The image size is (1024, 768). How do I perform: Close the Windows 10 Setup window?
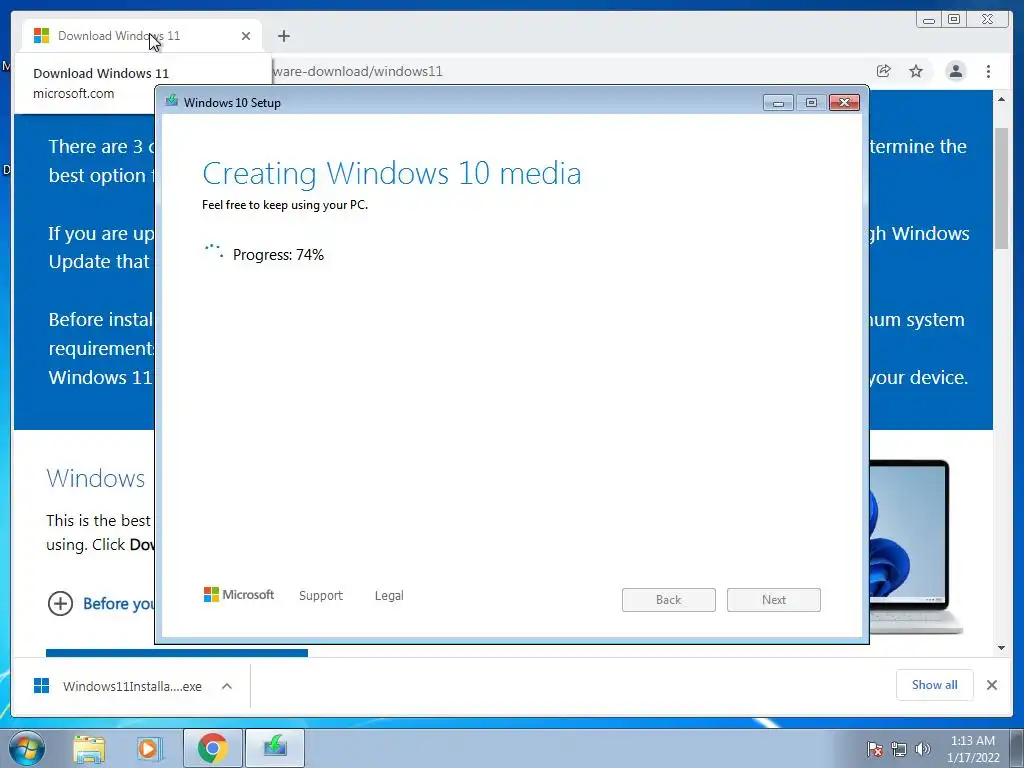844,103
